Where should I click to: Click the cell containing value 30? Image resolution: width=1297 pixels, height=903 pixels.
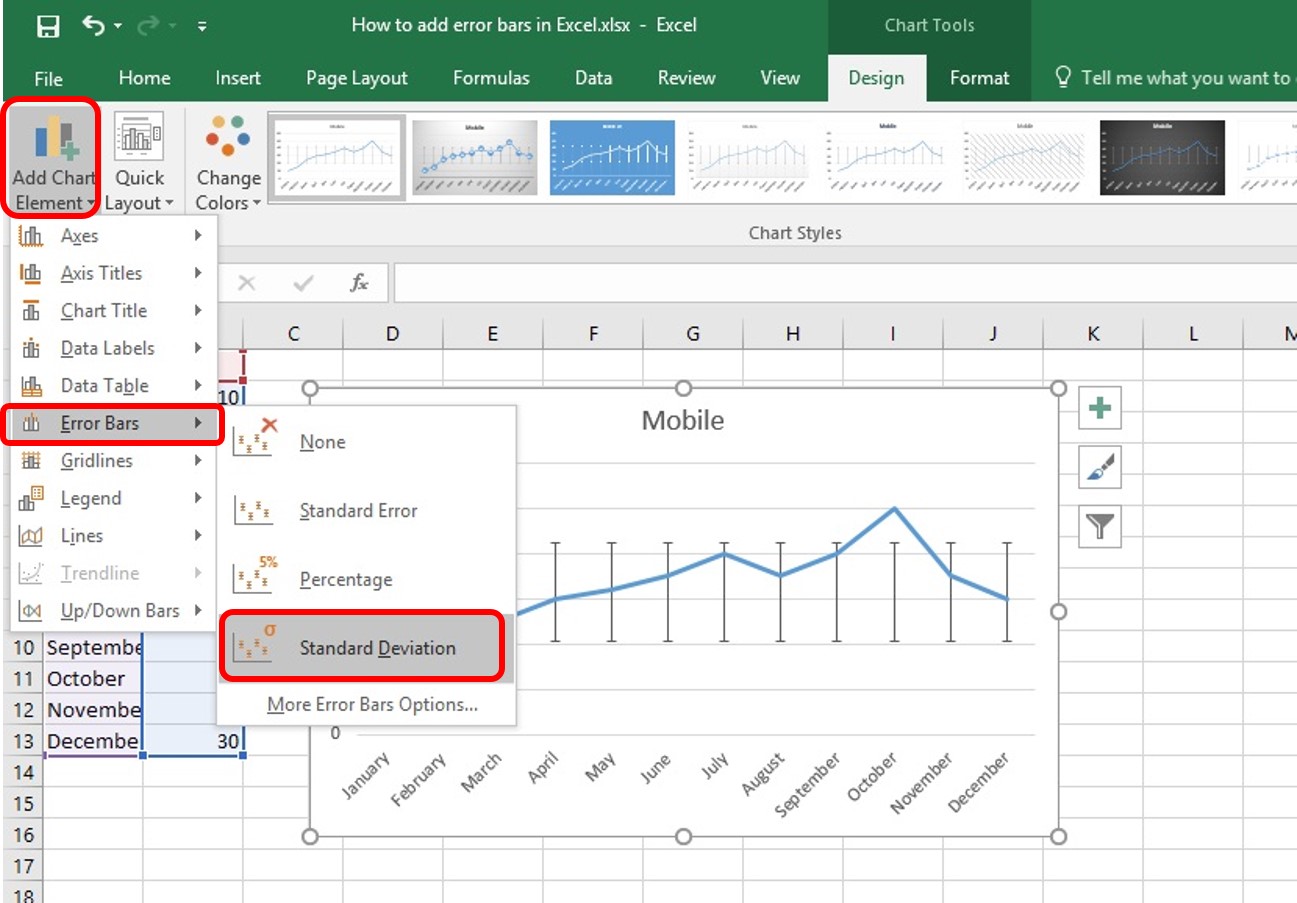[193, 741]
